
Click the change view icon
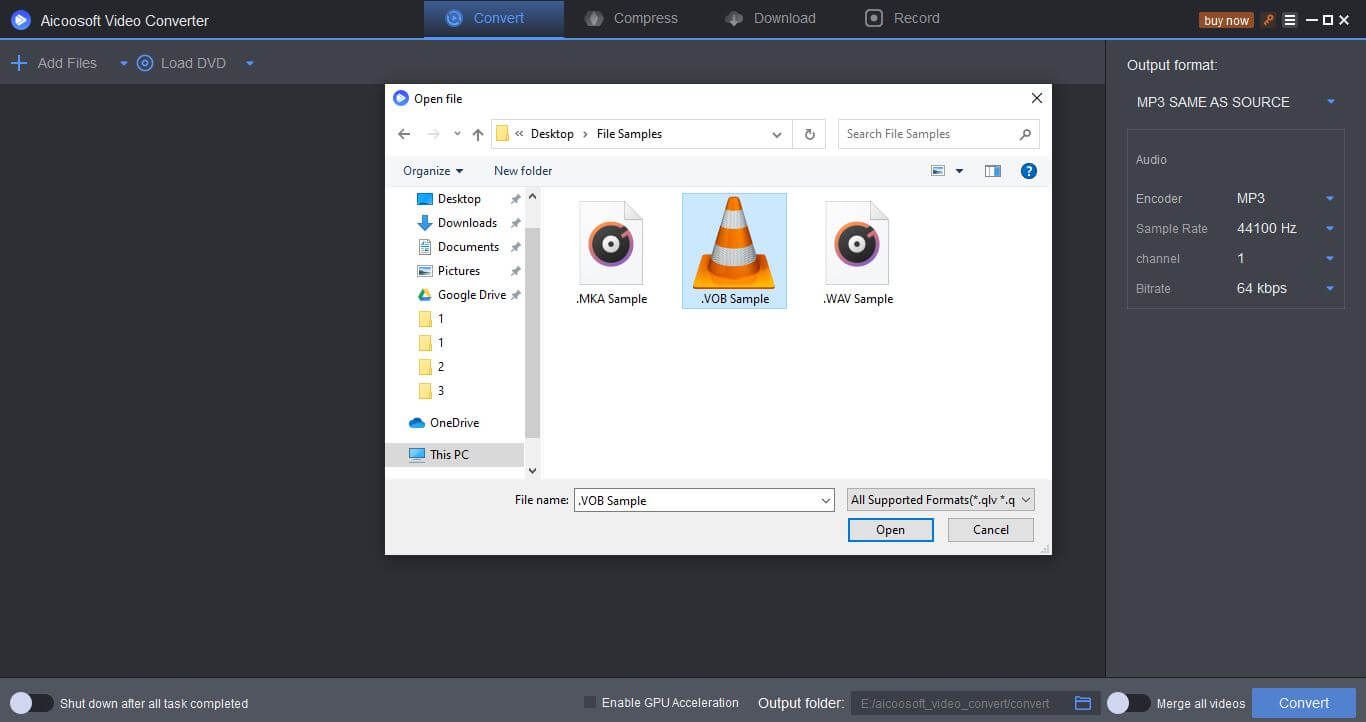click(x=938, y=171)
